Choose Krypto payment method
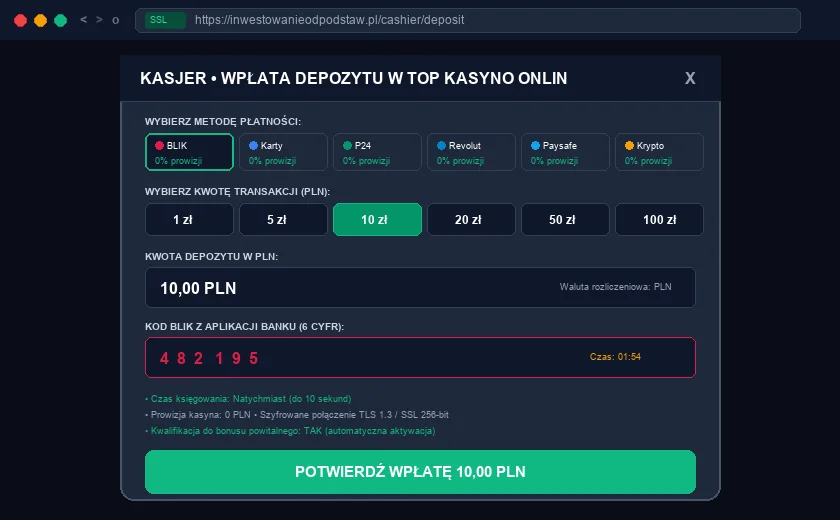Screen dimensions: 840x520 [659, 152]
